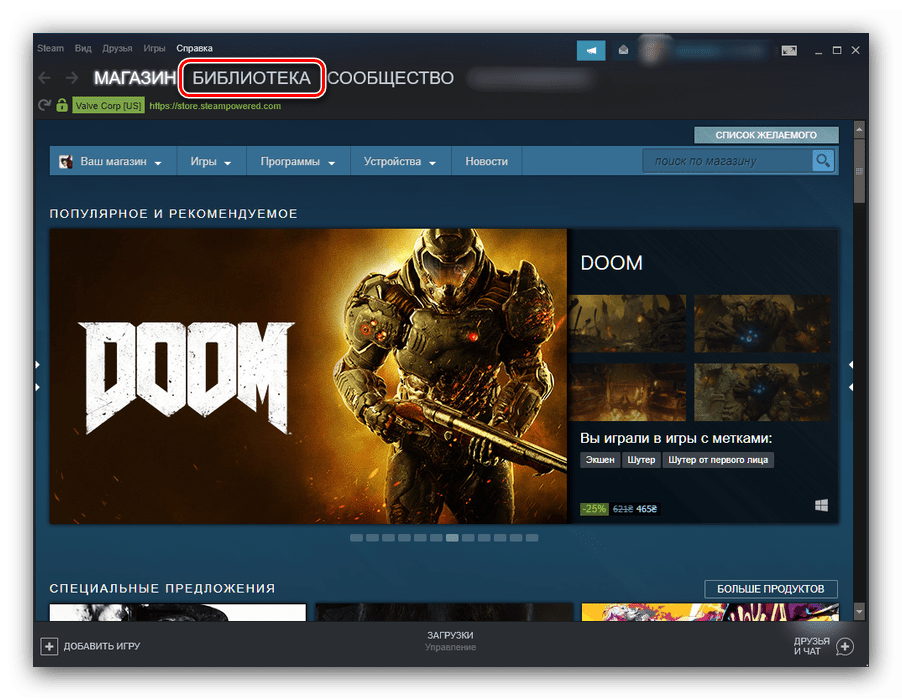This screenshot has height=700, width=902.
Task: Click the DOOM title text
Action: pyautogui.click(x=611, y=263)
